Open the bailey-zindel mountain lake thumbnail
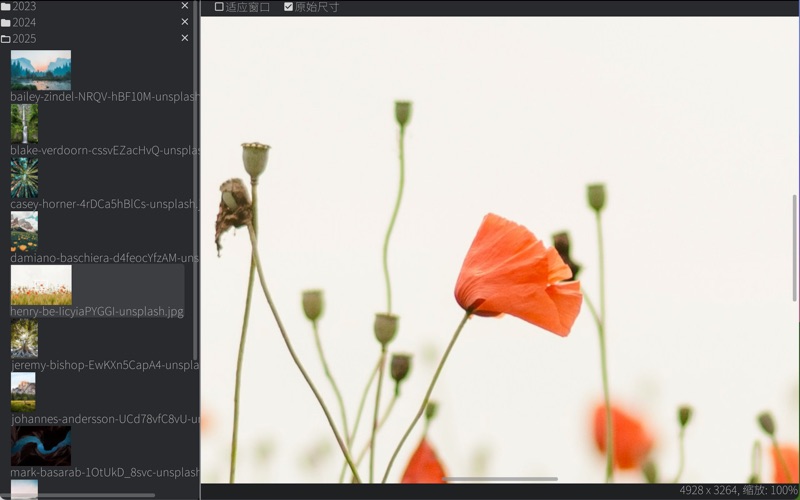800x500 pixels. 40,70
